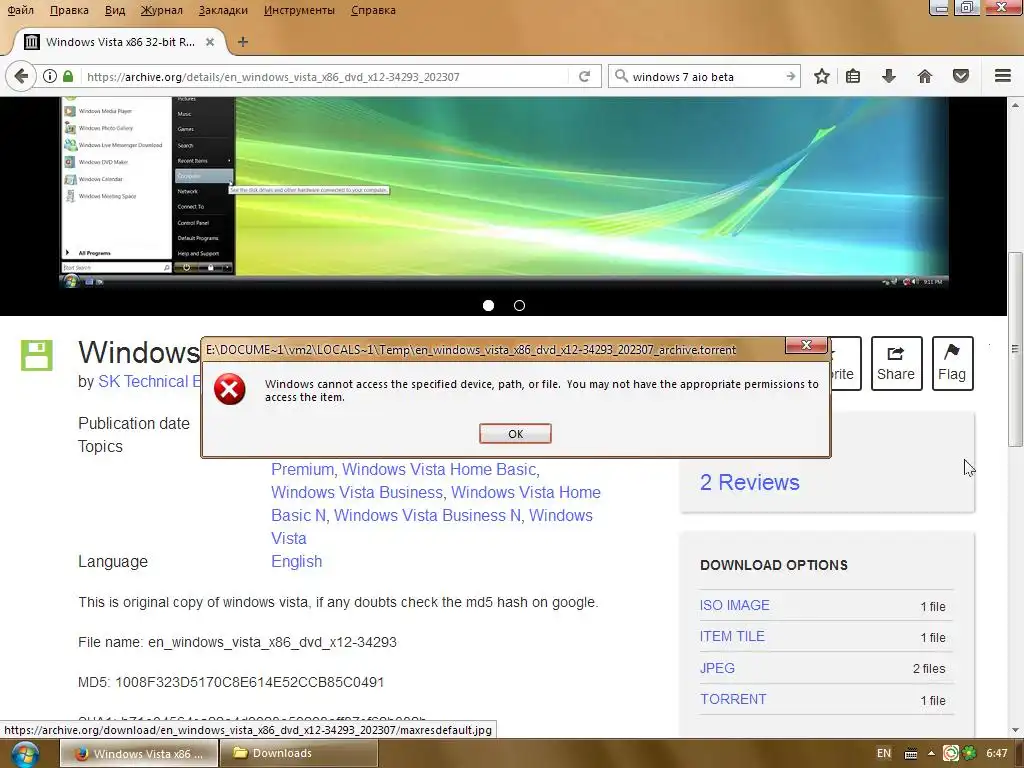Click the page vertical scrollbar thumb

tap(1015, 349)
